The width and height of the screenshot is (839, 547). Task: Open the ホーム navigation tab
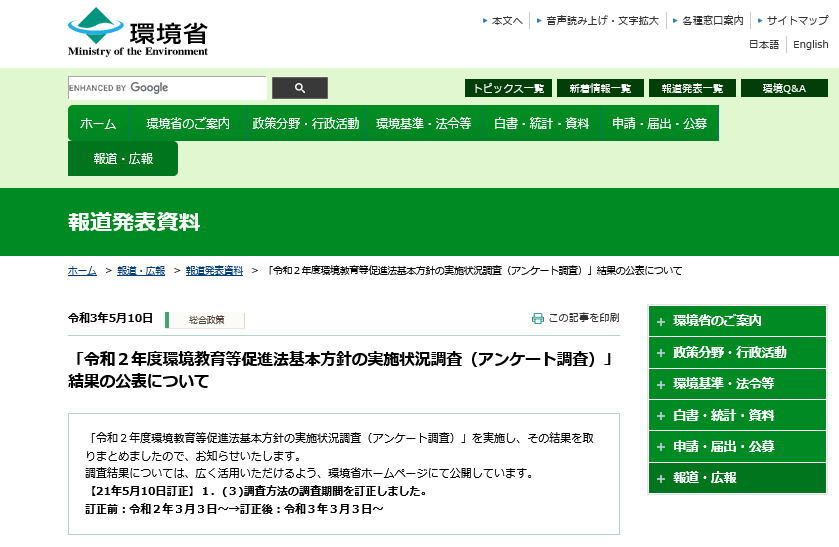(98, 124)
